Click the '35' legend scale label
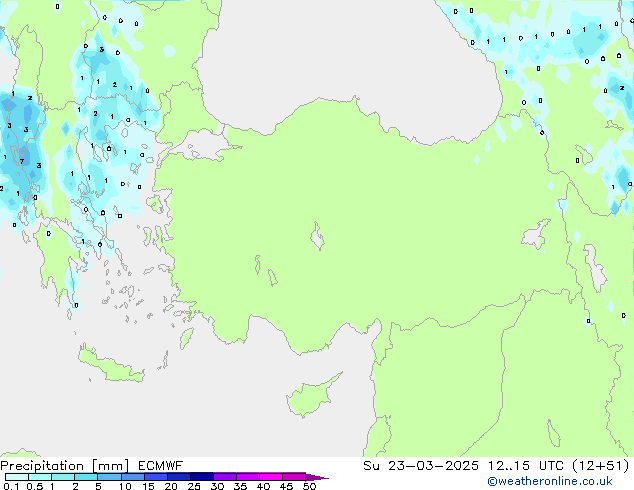The image size is (634, 490). (x=240, y=486)
